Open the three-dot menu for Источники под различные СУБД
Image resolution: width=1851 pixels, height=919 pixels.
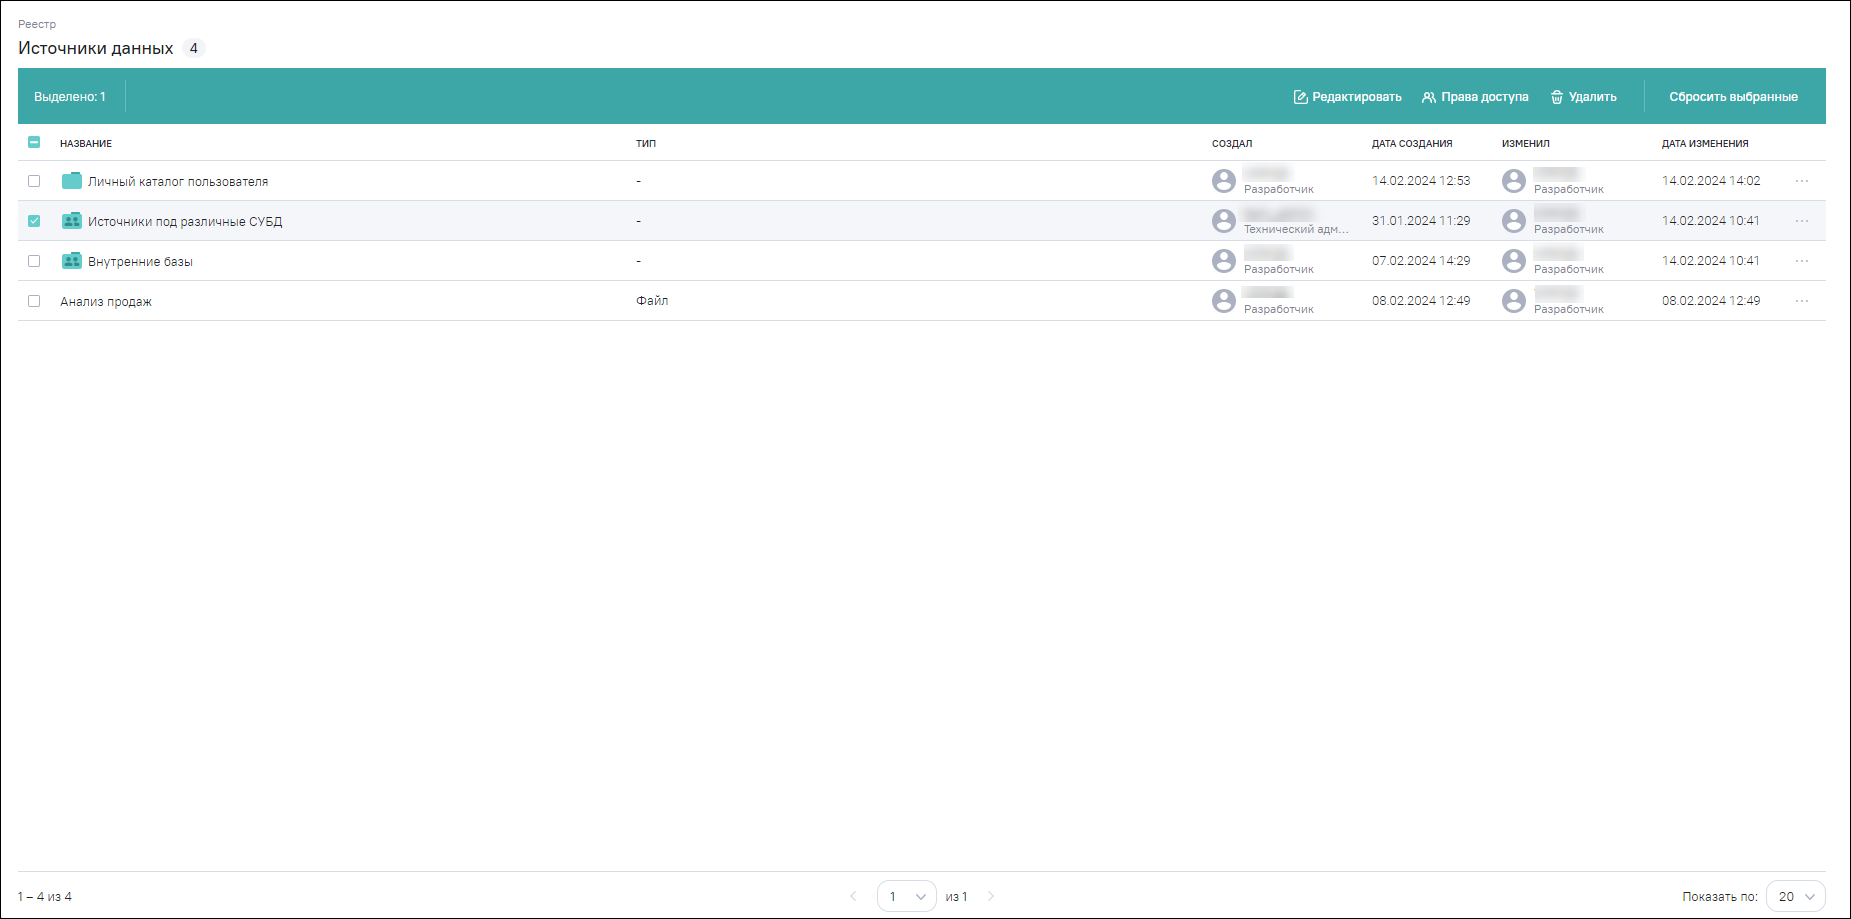pyautogui.click(x=1802, y=221)
